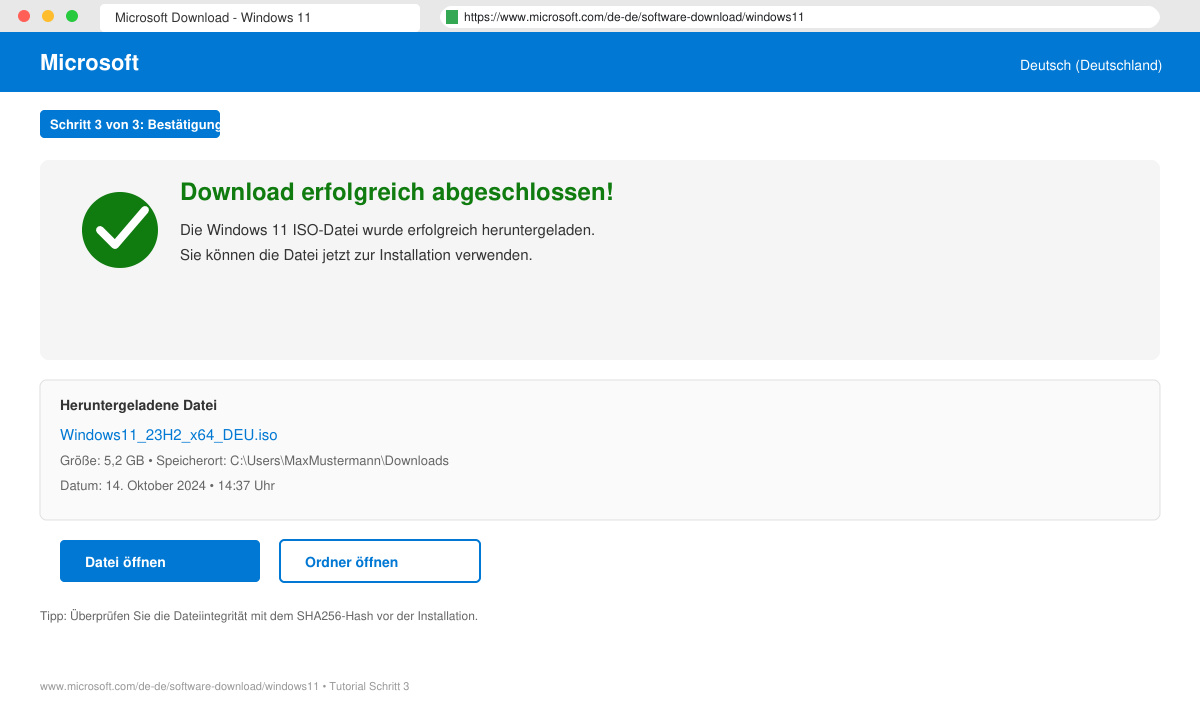This screenshot has height=720, width=1200.
Task: Select the Microsoft Download - Windows 11 tab
Action: pyautogui.click(x=260, y=18)
